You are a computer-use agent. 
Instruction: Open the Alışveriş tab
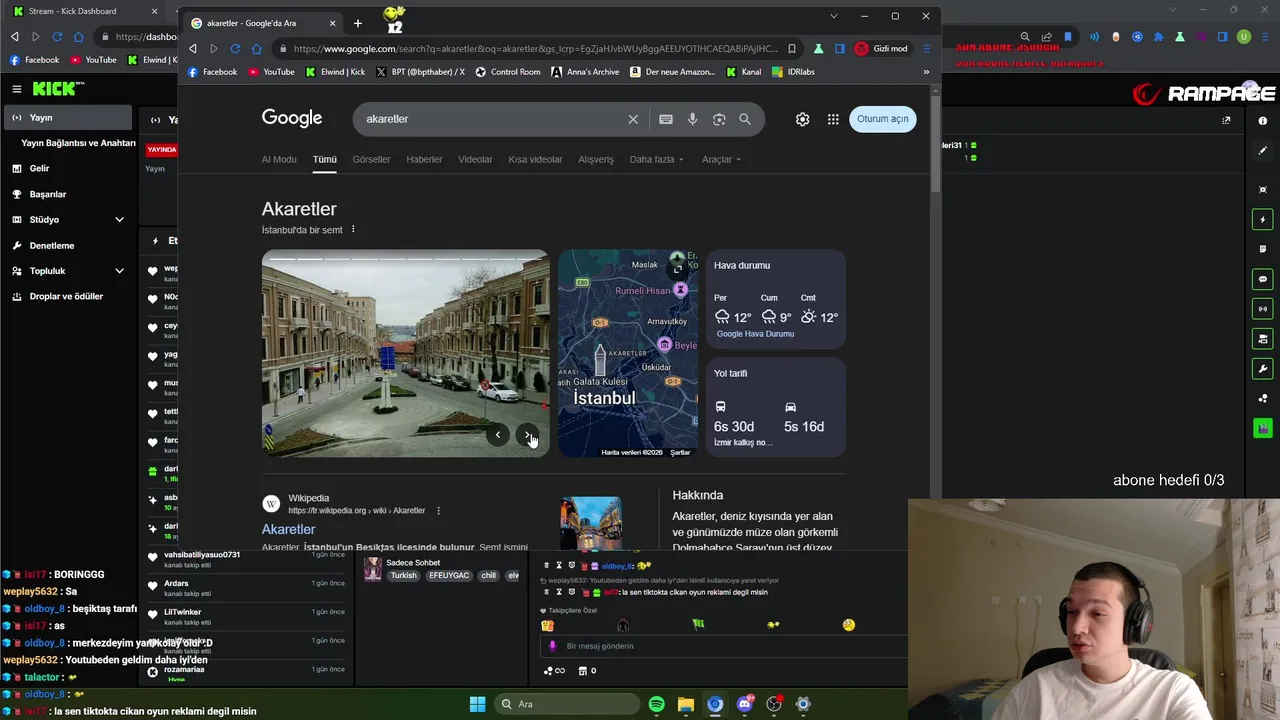(x=596, y=159)
